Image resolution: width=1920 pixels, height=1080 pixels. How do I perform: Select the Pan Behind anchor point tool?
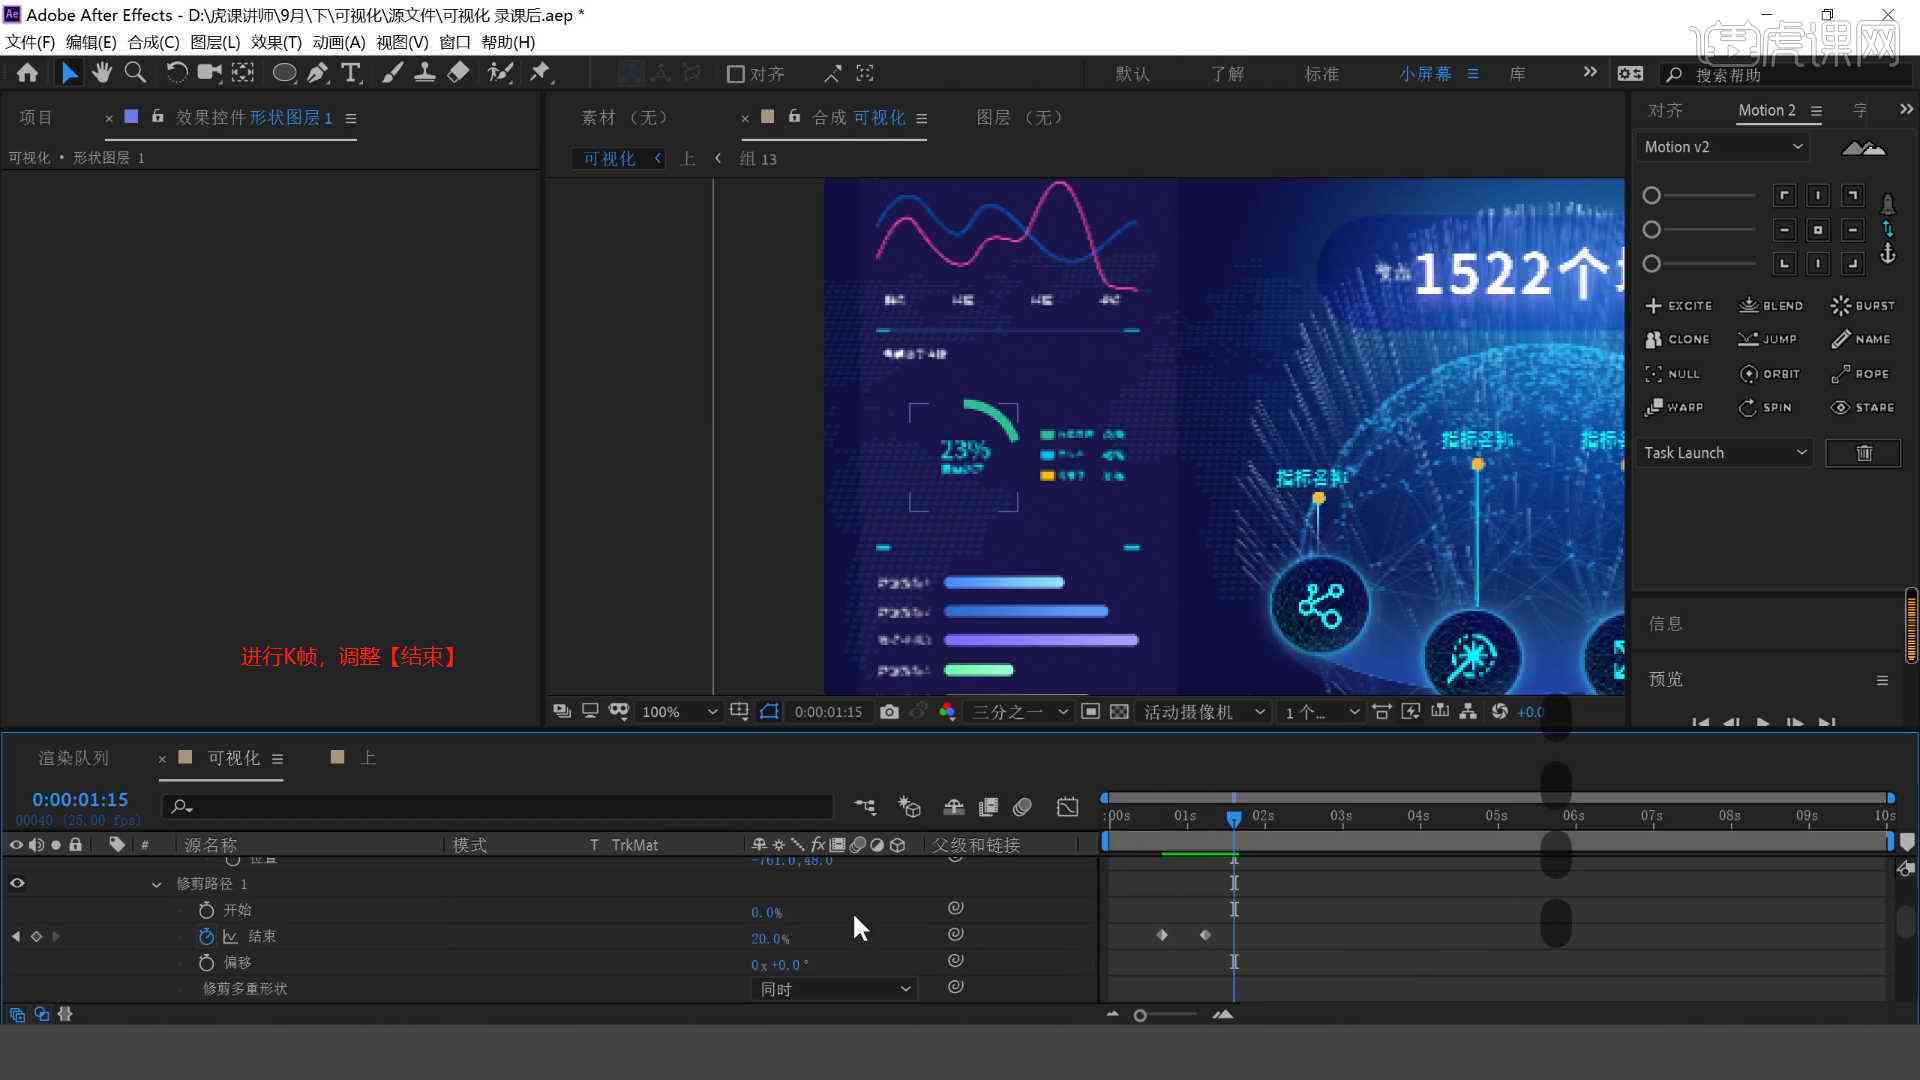[243, 73]
